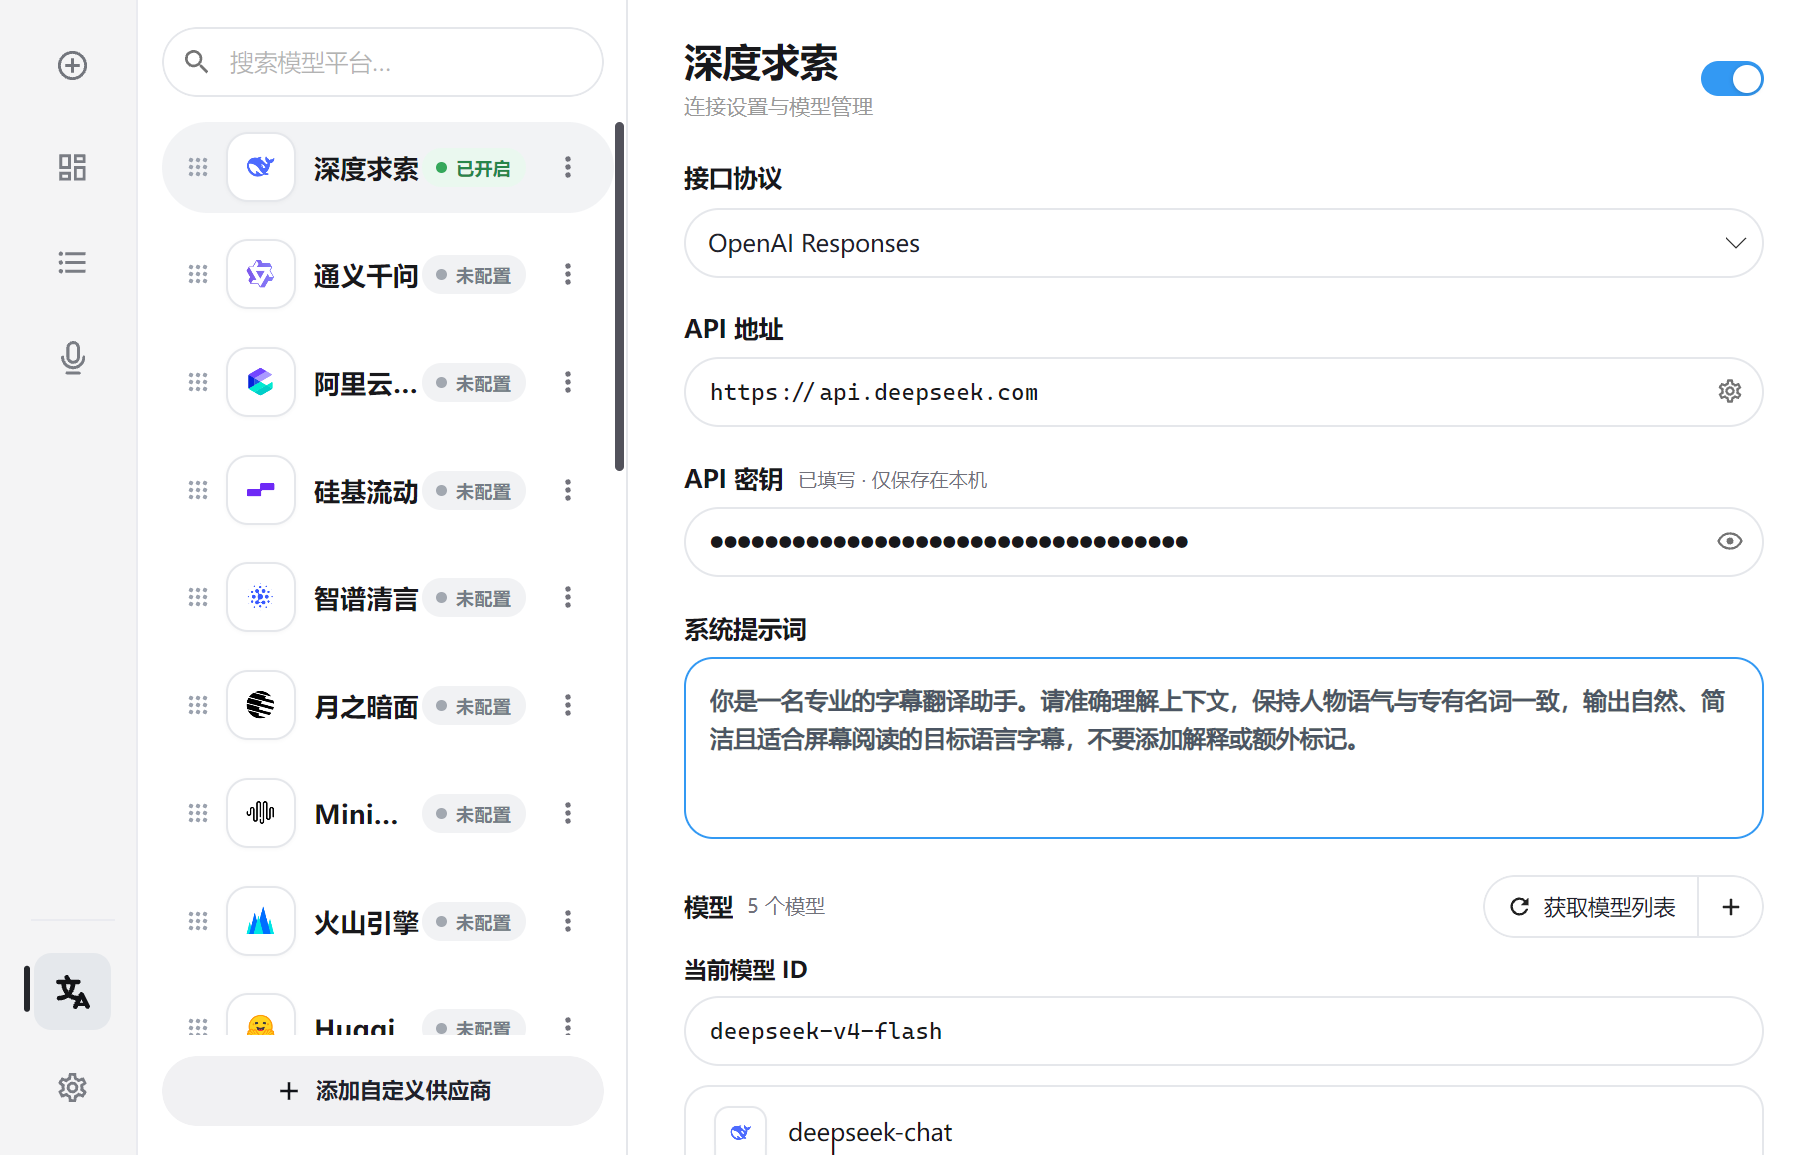Click 获取模型列表 refresh button
This screenshot has width=1809, height=1155.
[1591, 907]
